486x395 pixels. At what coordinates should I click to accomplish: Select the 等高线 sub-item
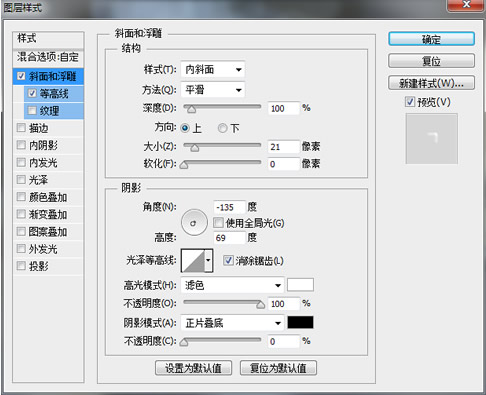click(x=54, y=94)
